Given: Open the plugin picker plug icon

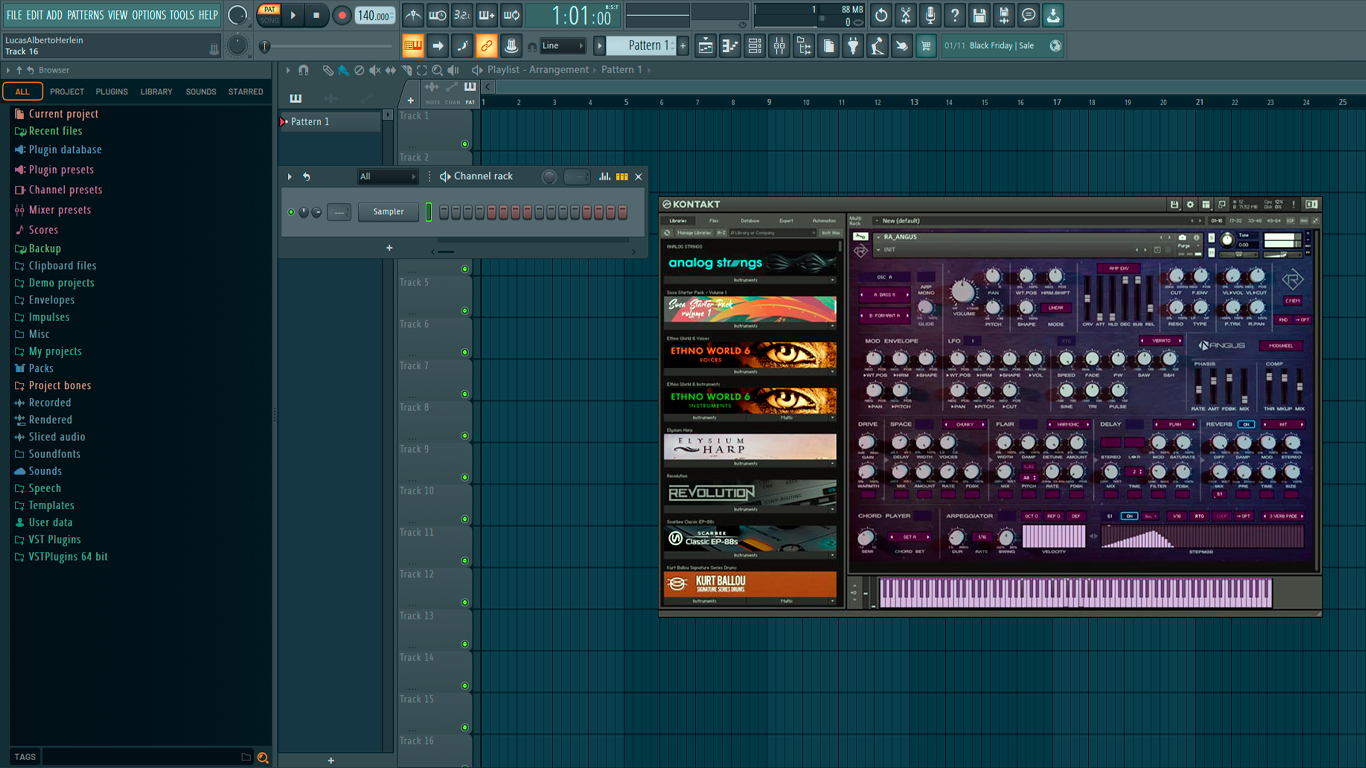Looking at the screenshot, I should coord(853,46).
